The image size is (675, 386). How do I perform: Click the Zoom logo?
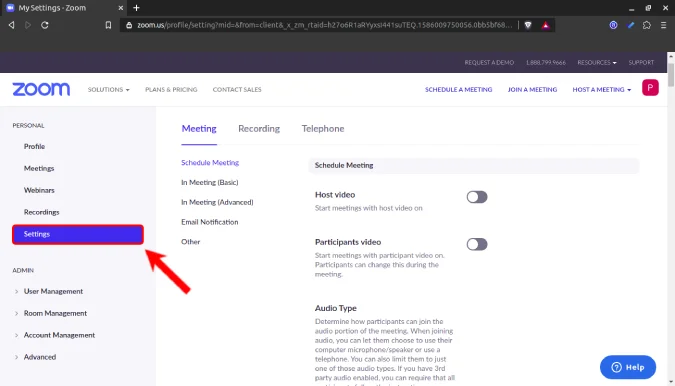pyautogui.click(x=41, y=89)
